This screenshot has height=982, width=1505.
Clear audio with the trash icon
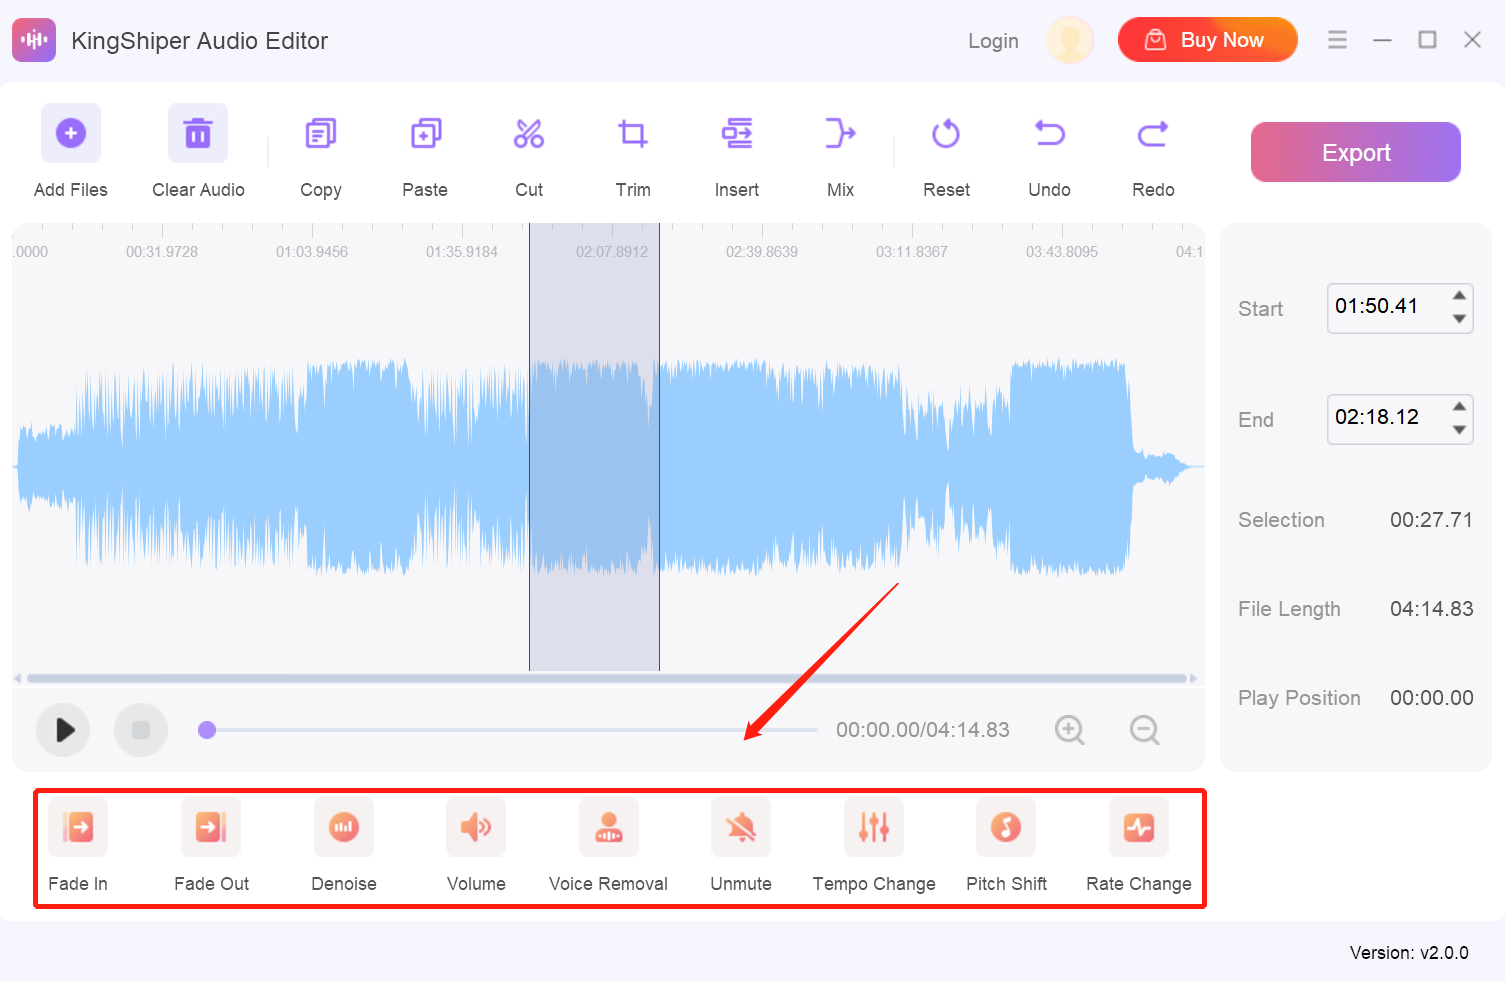click(198, 133)
